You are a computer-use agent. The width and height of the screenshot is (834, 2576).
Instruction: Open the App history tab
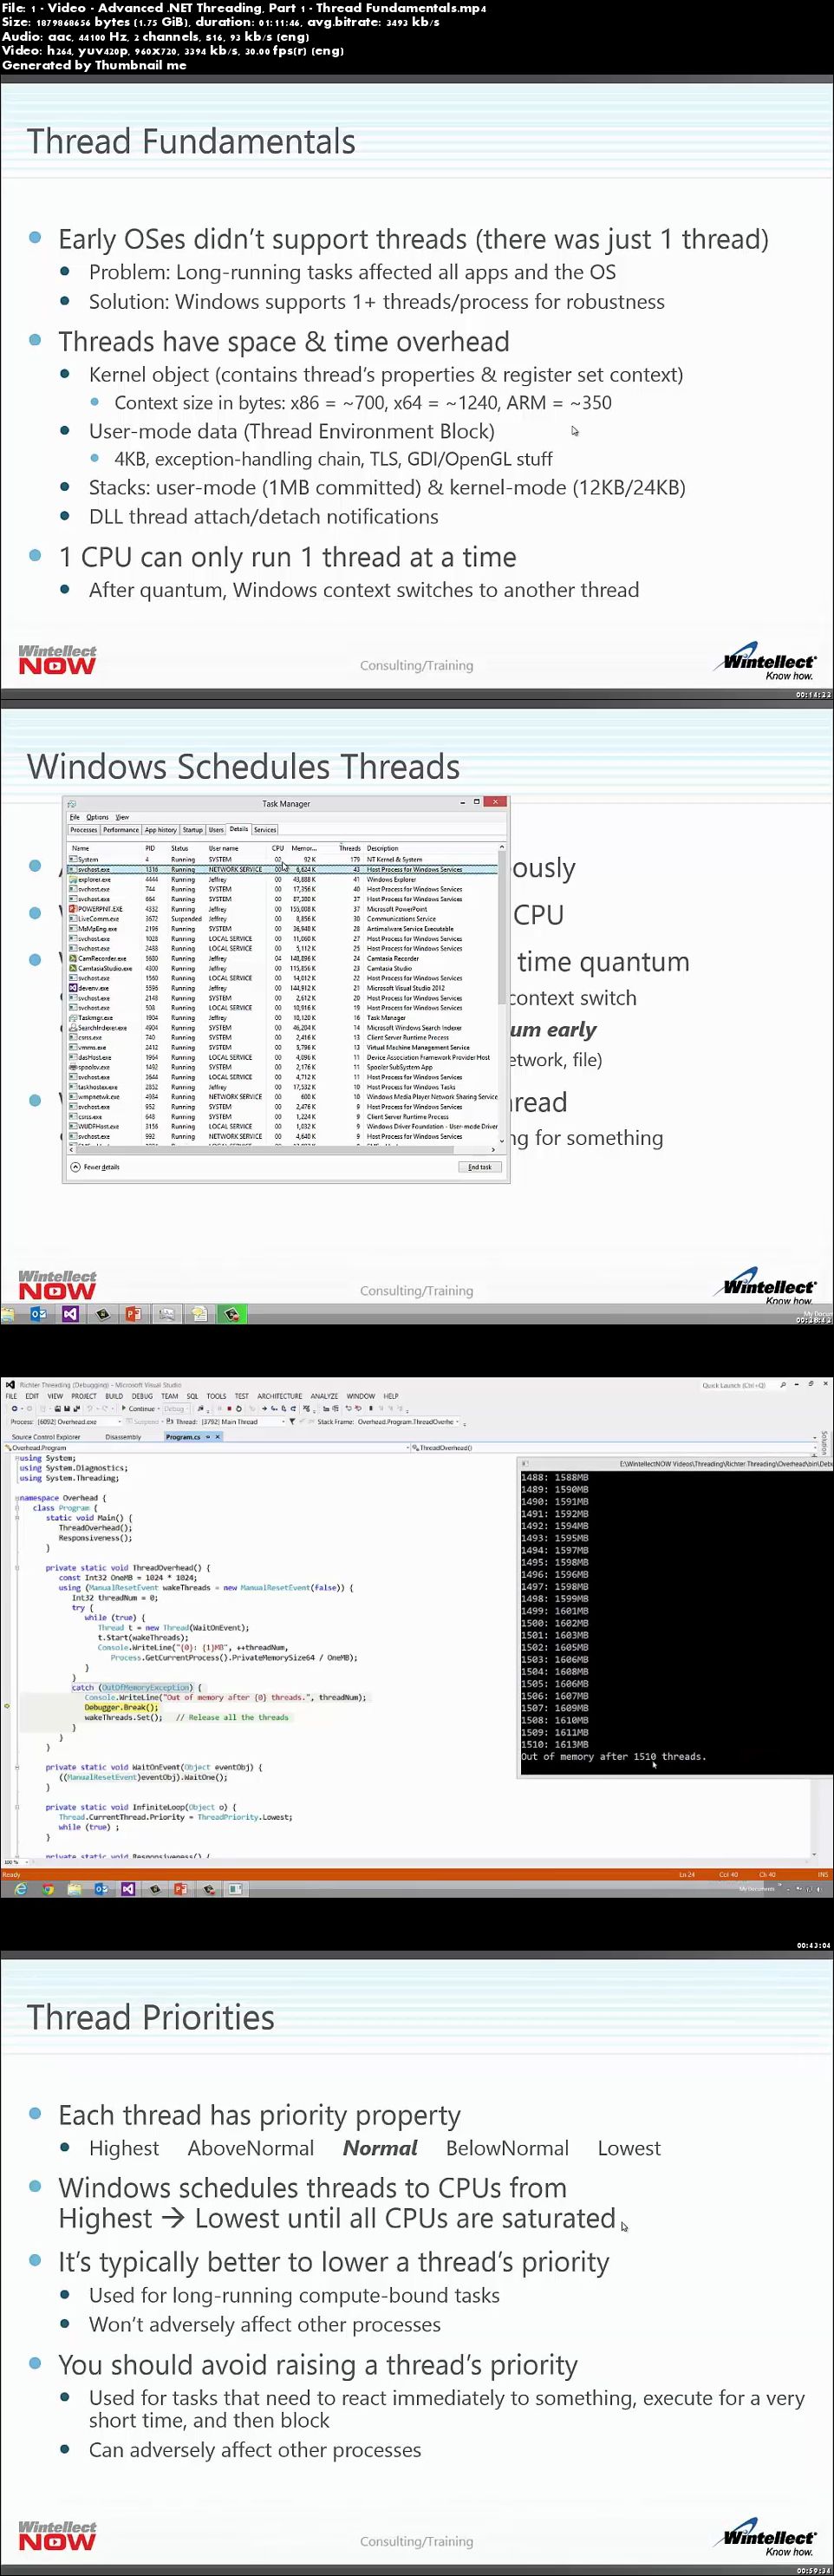(x=160, y=830)
